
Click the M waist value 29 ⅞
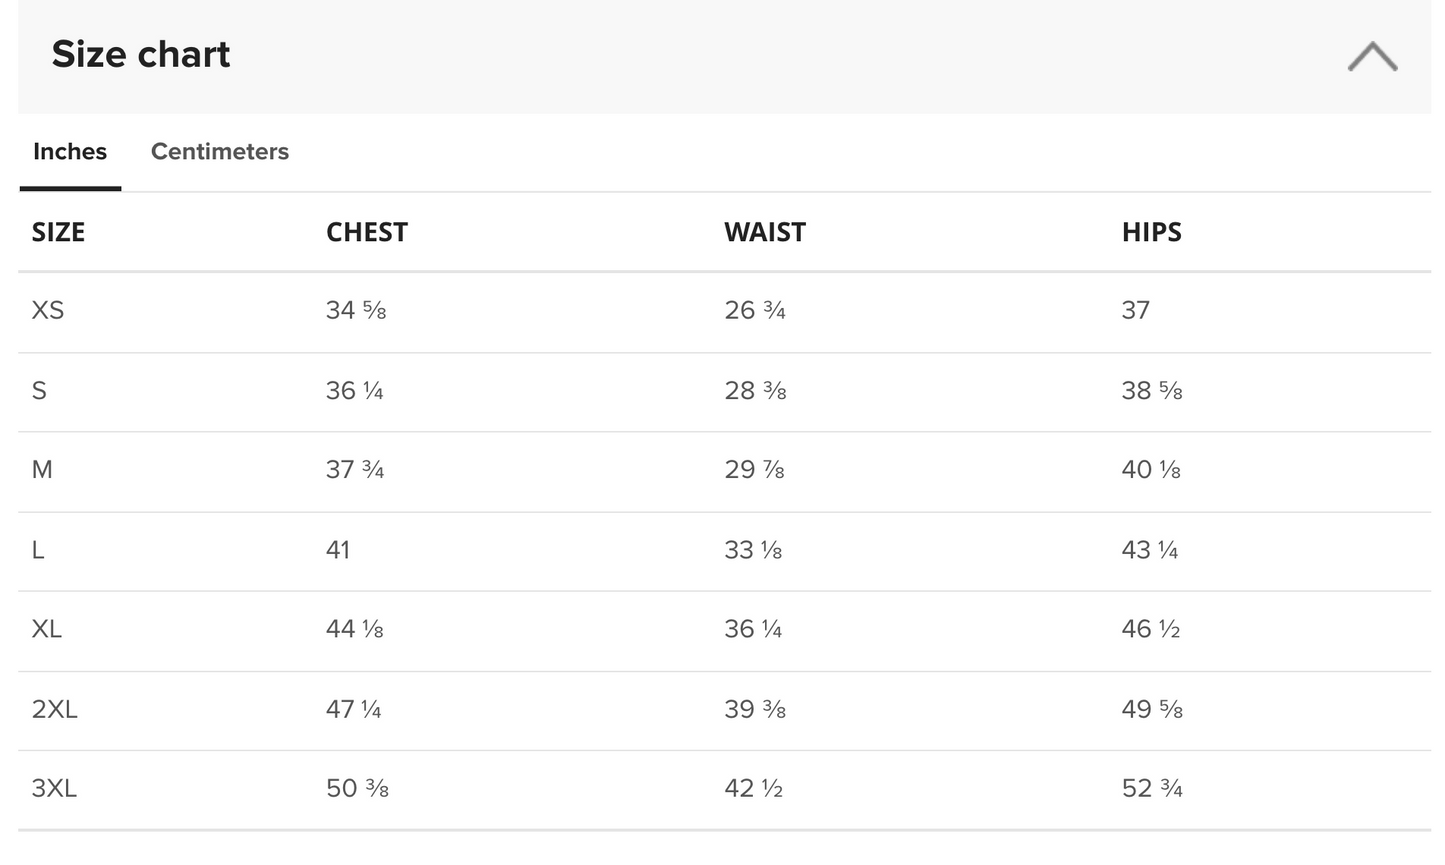754,469
